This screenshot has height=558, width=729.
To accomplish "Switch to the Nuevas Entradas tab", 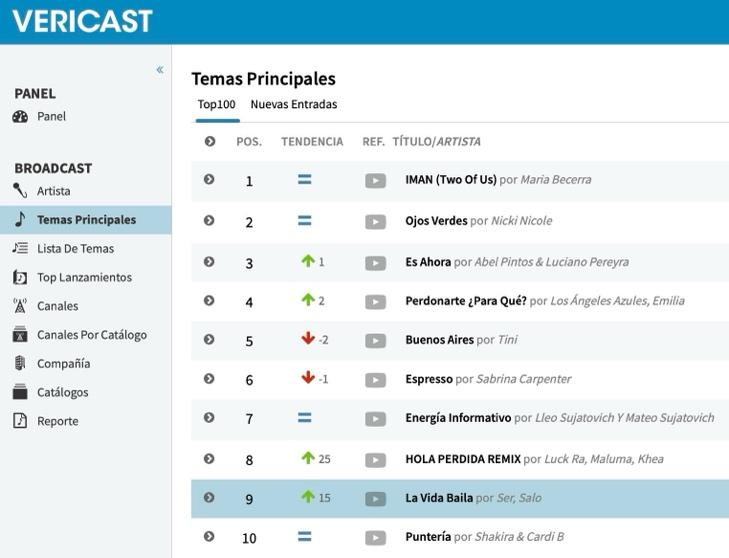I will point(294,104).
